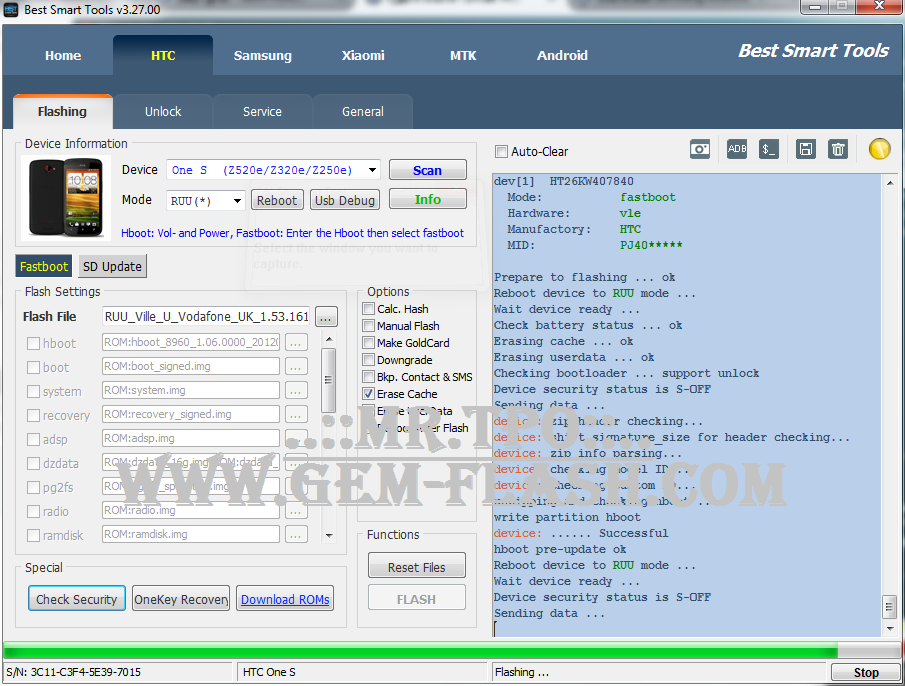Click the log panel scrollbar thumb
This screenshot has height=686, width=905.
890,607
